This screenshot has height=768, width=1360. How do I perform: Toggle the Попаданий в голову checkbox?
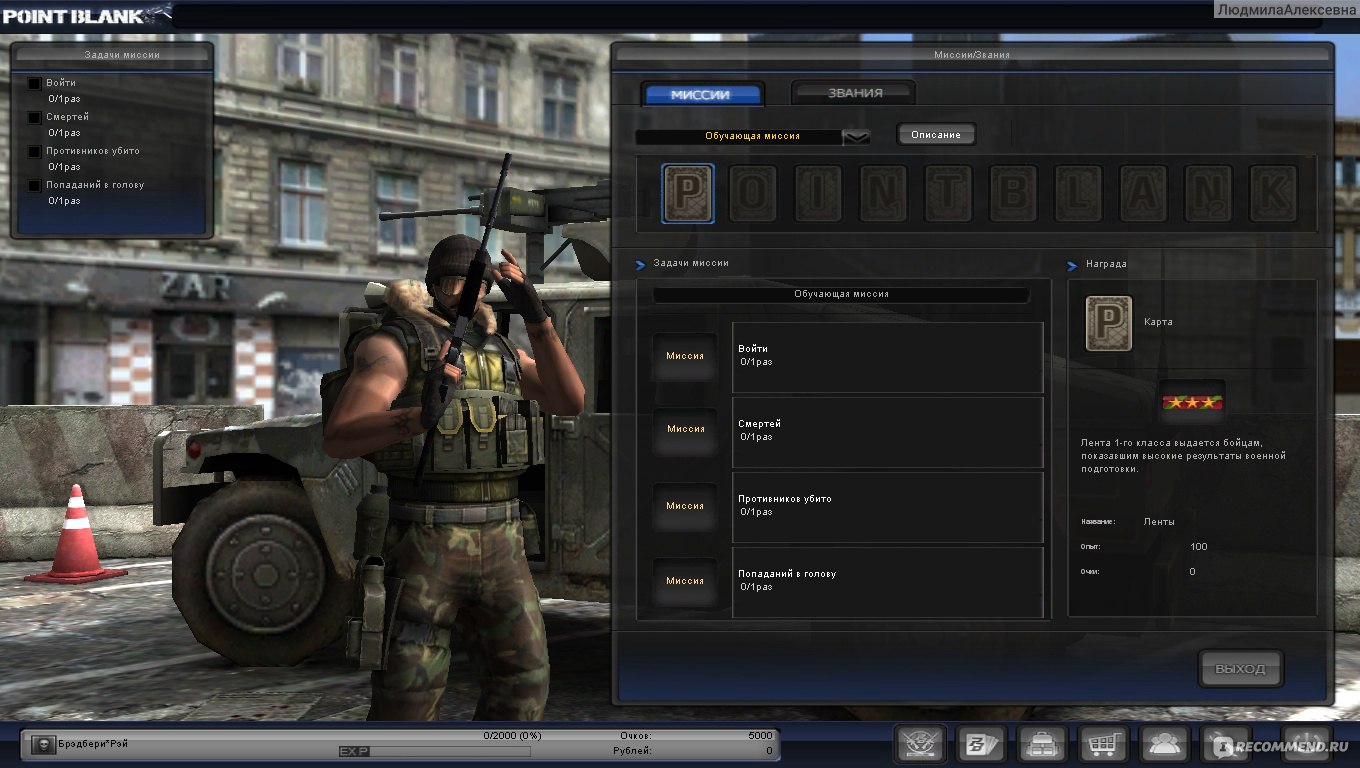coord(35,186)
